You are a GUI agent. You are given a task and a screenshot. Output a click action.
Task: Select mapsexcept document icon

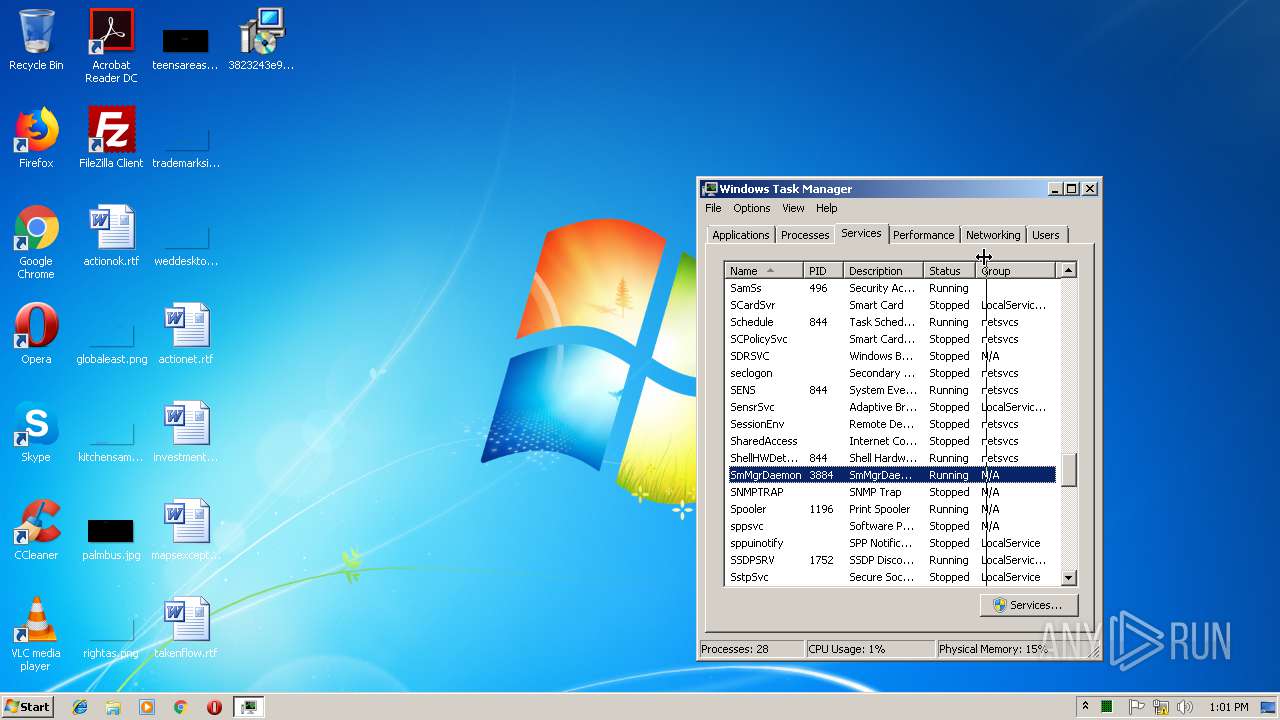point(186,530)
